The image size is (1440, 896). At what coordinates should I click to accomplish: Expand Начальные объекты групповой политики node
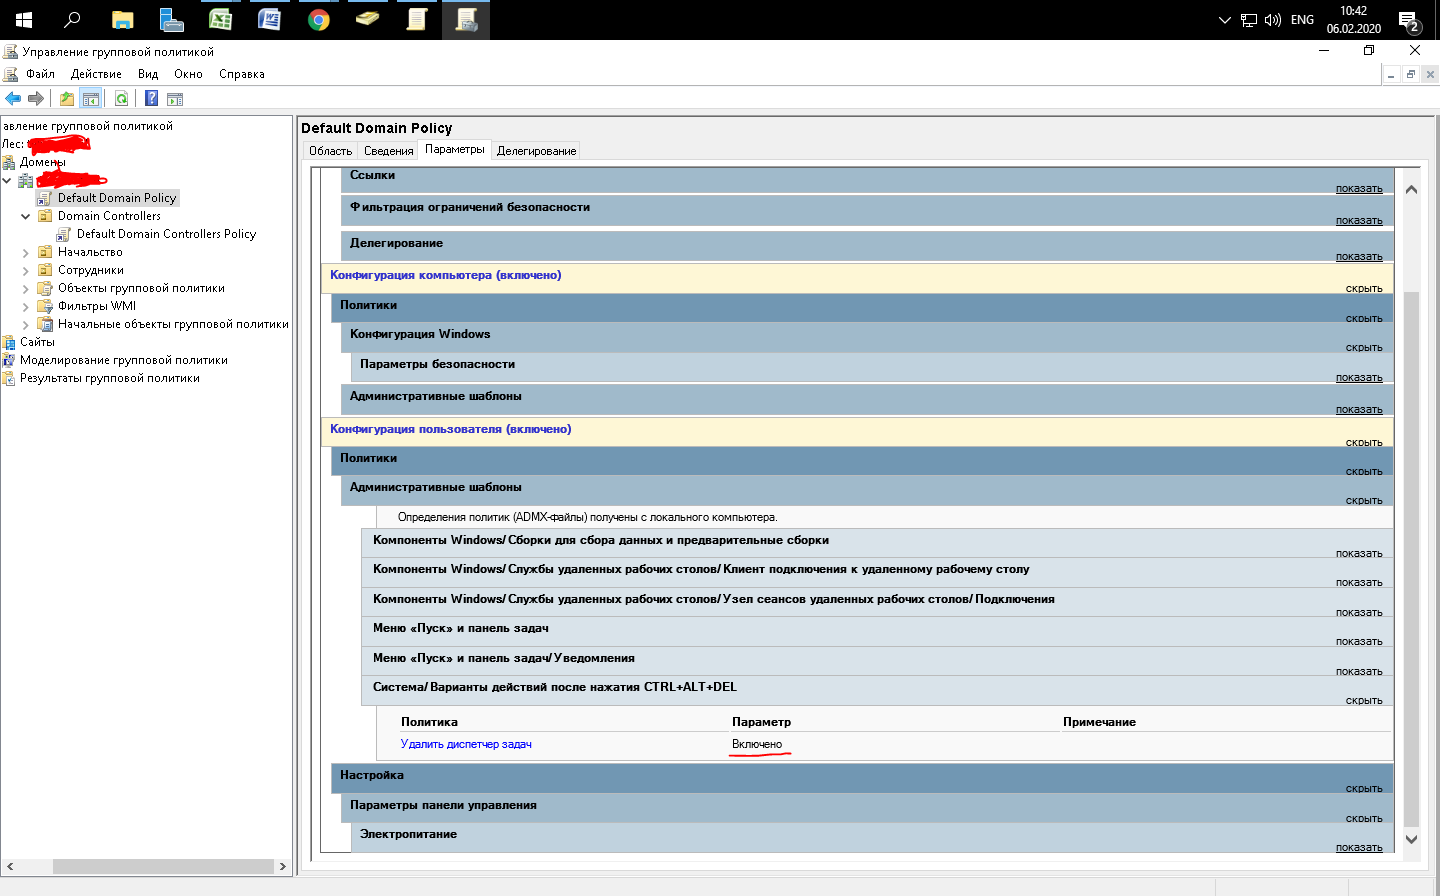click(x=26, y=324)
